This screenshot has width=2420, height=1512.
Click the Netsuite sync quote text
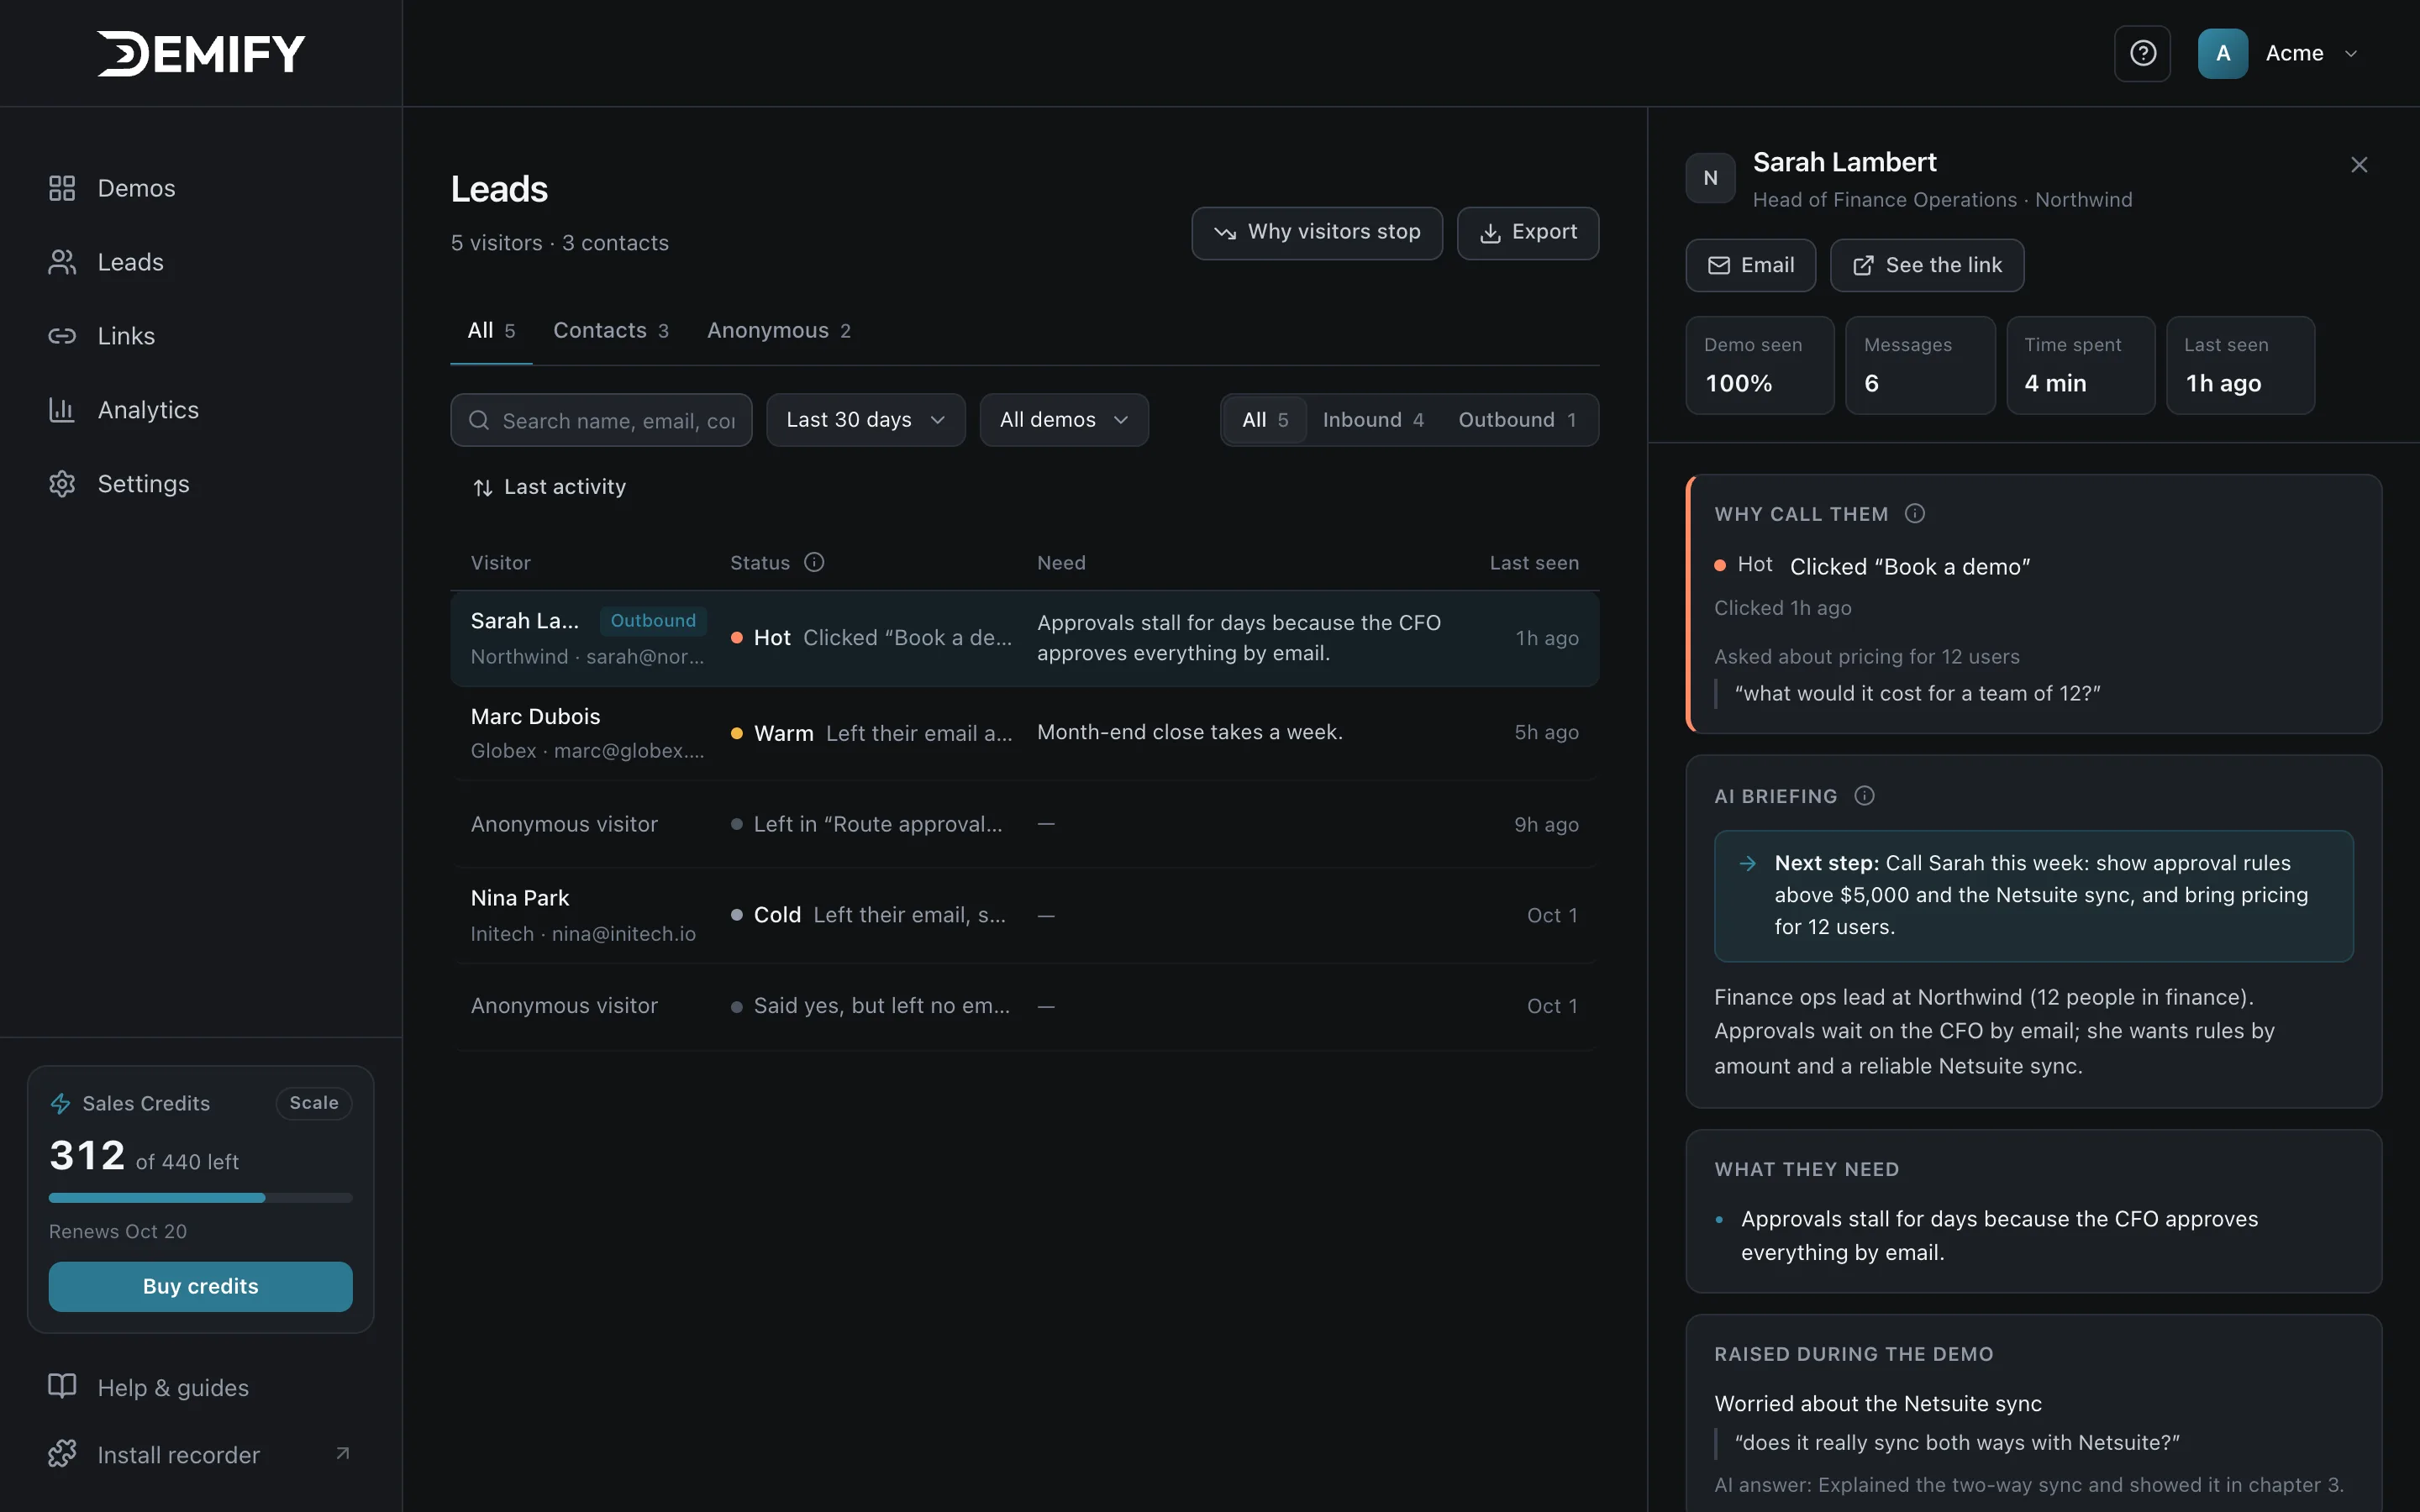tap(1957, 1443)
